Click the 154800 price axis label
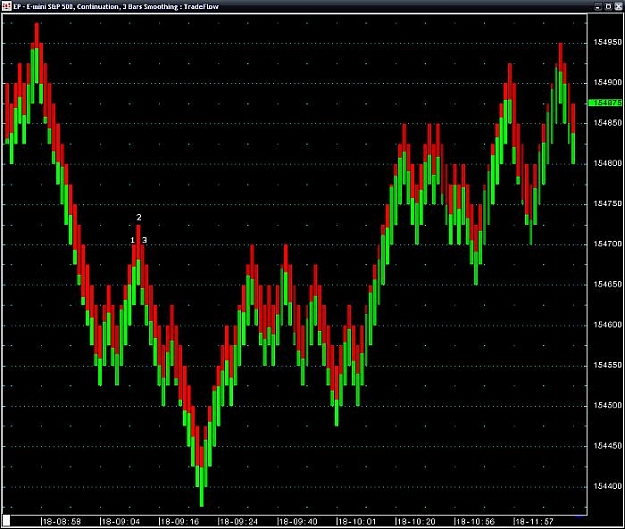Screen dimensions: 625x529 pyautogui.click(x=607, y=163)
